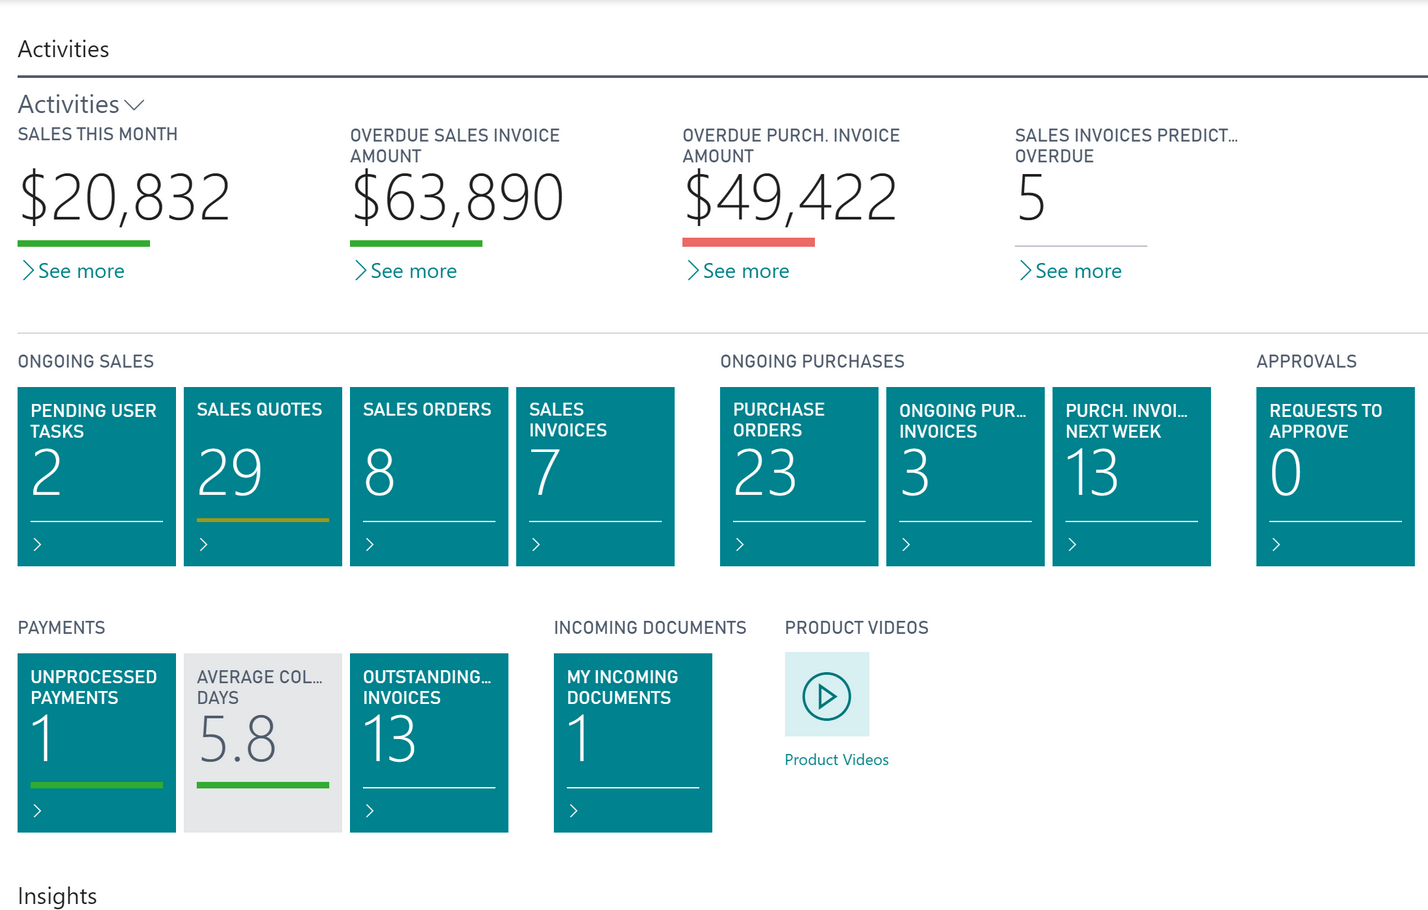Click the See more chevron under Sales Invoices Predicted

point(1025,271)
